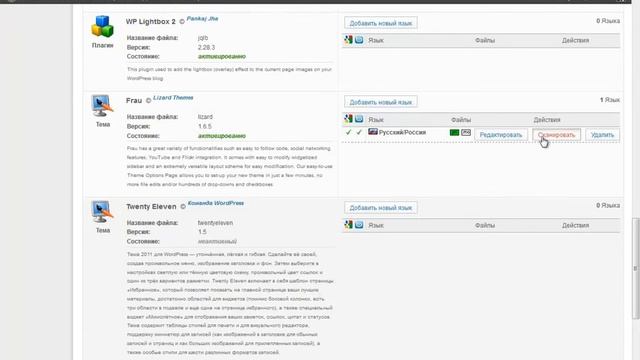Click Редактировать for Русский/Россия

(501, 135)
